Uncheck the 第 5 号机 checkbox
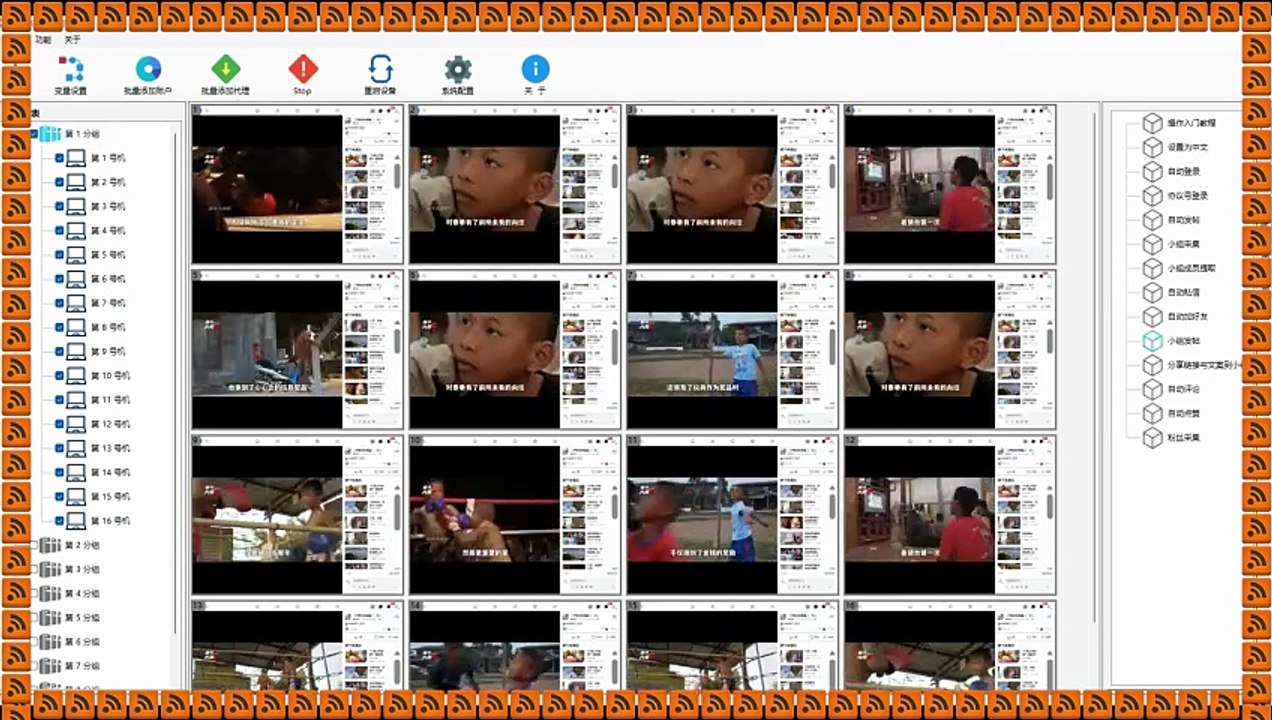The image size is (1272, 720). coord(59,255)
